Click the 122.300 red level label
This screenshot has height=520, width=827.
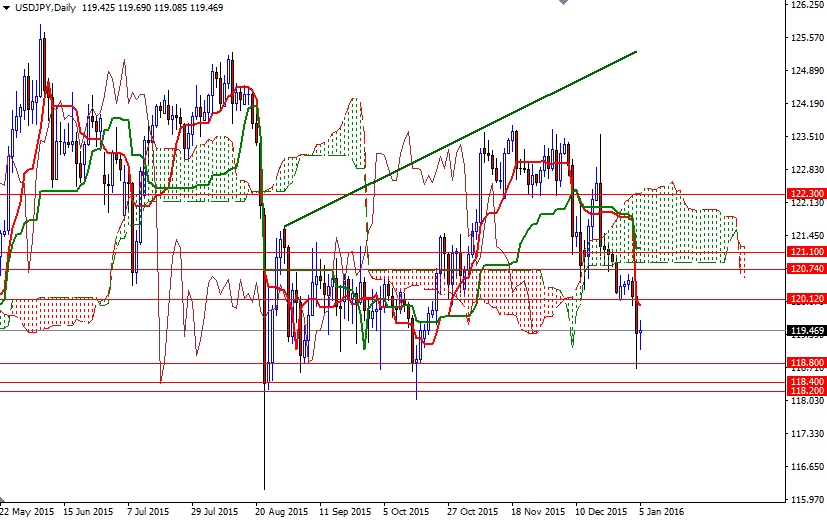tap(806, 194)
